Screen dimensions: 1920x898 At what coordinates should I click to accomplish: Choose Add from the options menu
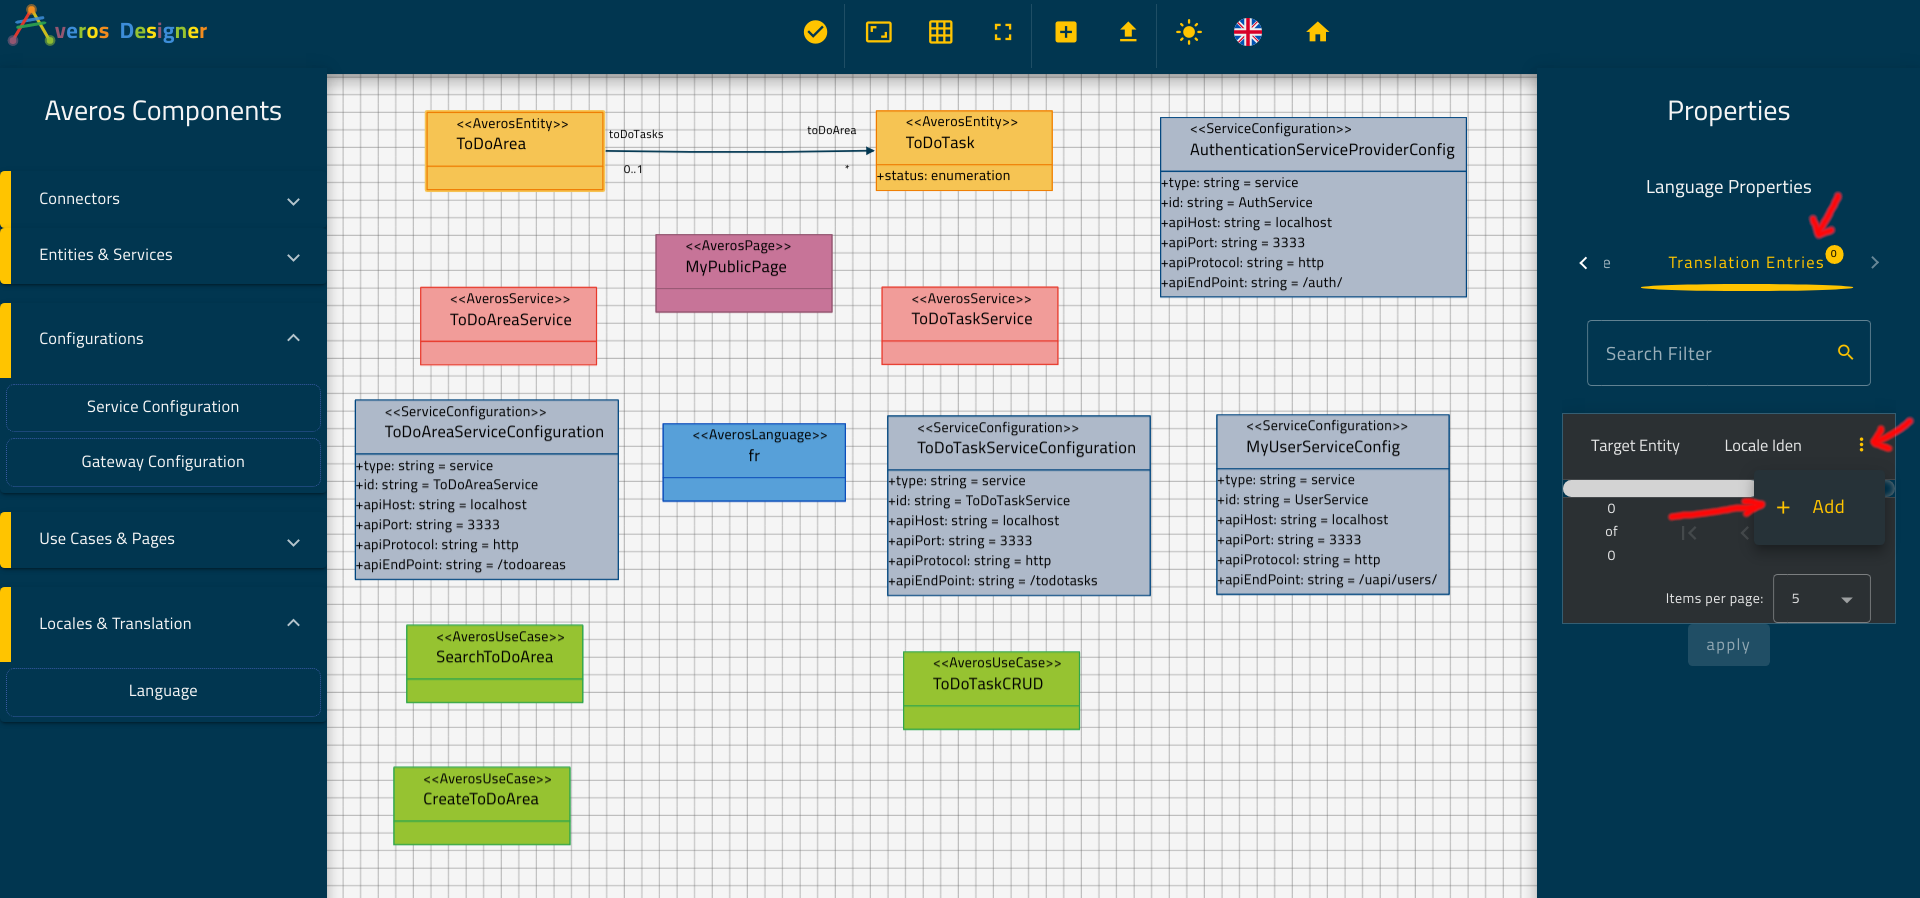(x=1819, y=507)
